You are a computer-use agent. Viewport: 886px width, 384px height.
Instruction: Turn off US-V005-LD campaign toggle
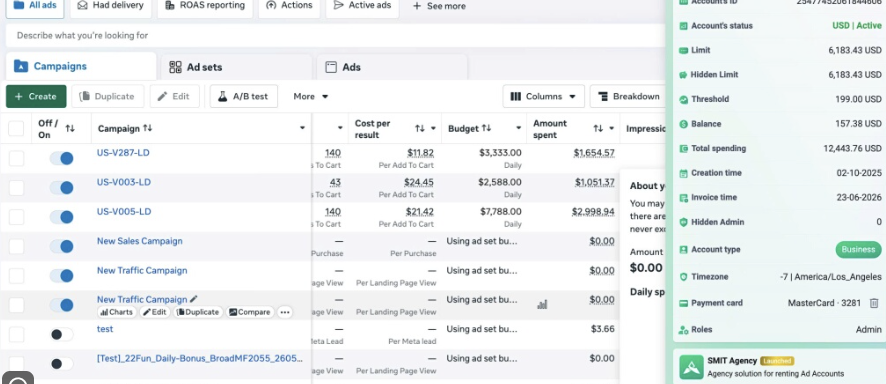62,217
